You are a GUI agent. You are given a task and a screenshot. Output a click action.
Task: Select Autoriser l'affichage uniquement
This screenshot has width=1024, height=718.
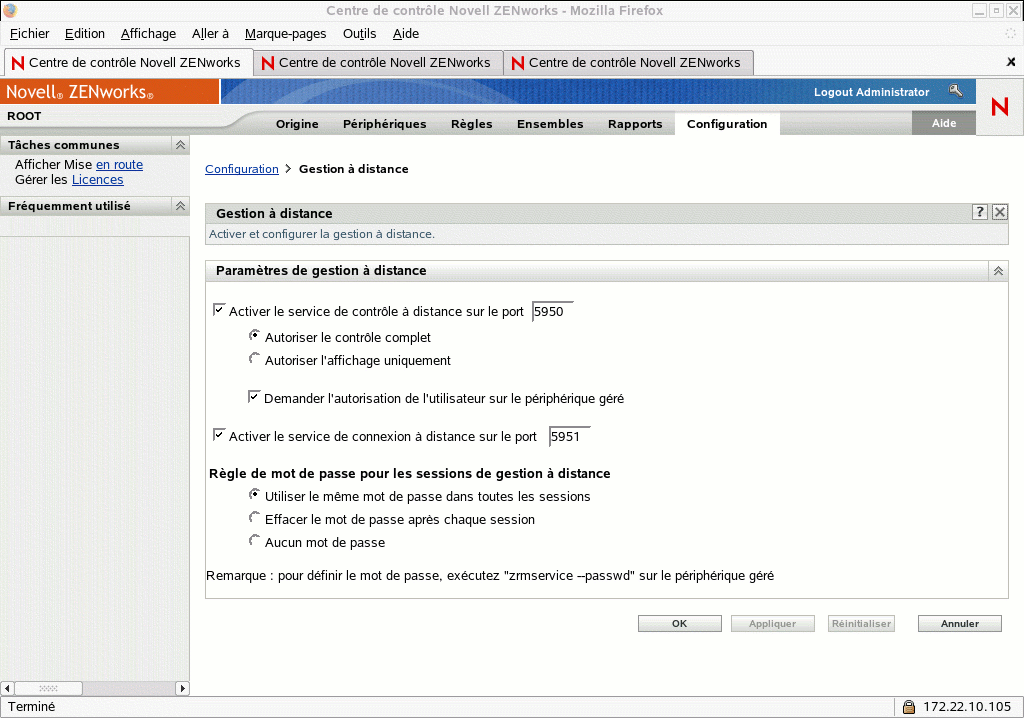(255, 358)
